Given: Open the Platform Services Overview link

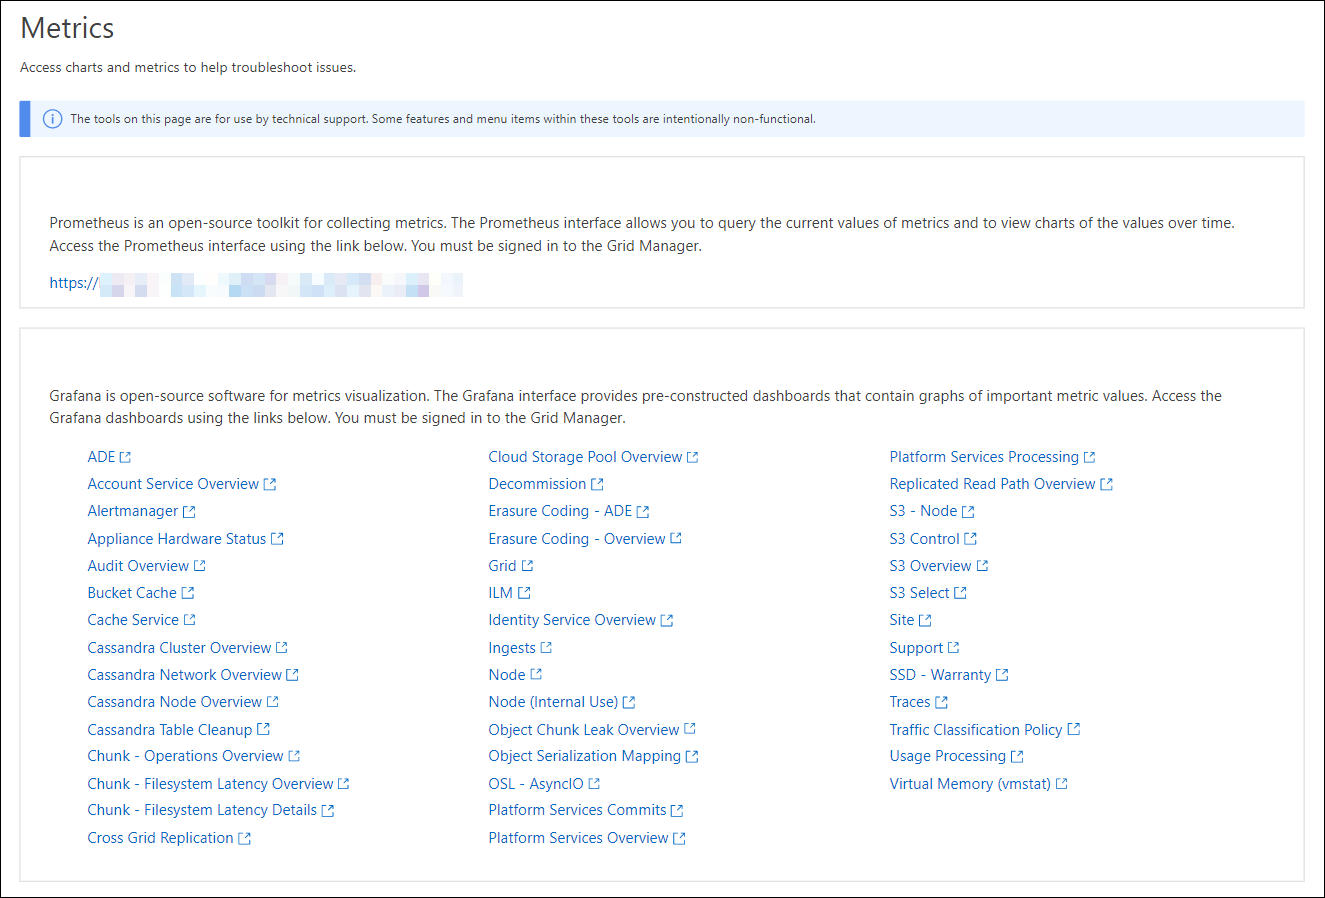Looking at the screenshot, I should tap(579, 838).
